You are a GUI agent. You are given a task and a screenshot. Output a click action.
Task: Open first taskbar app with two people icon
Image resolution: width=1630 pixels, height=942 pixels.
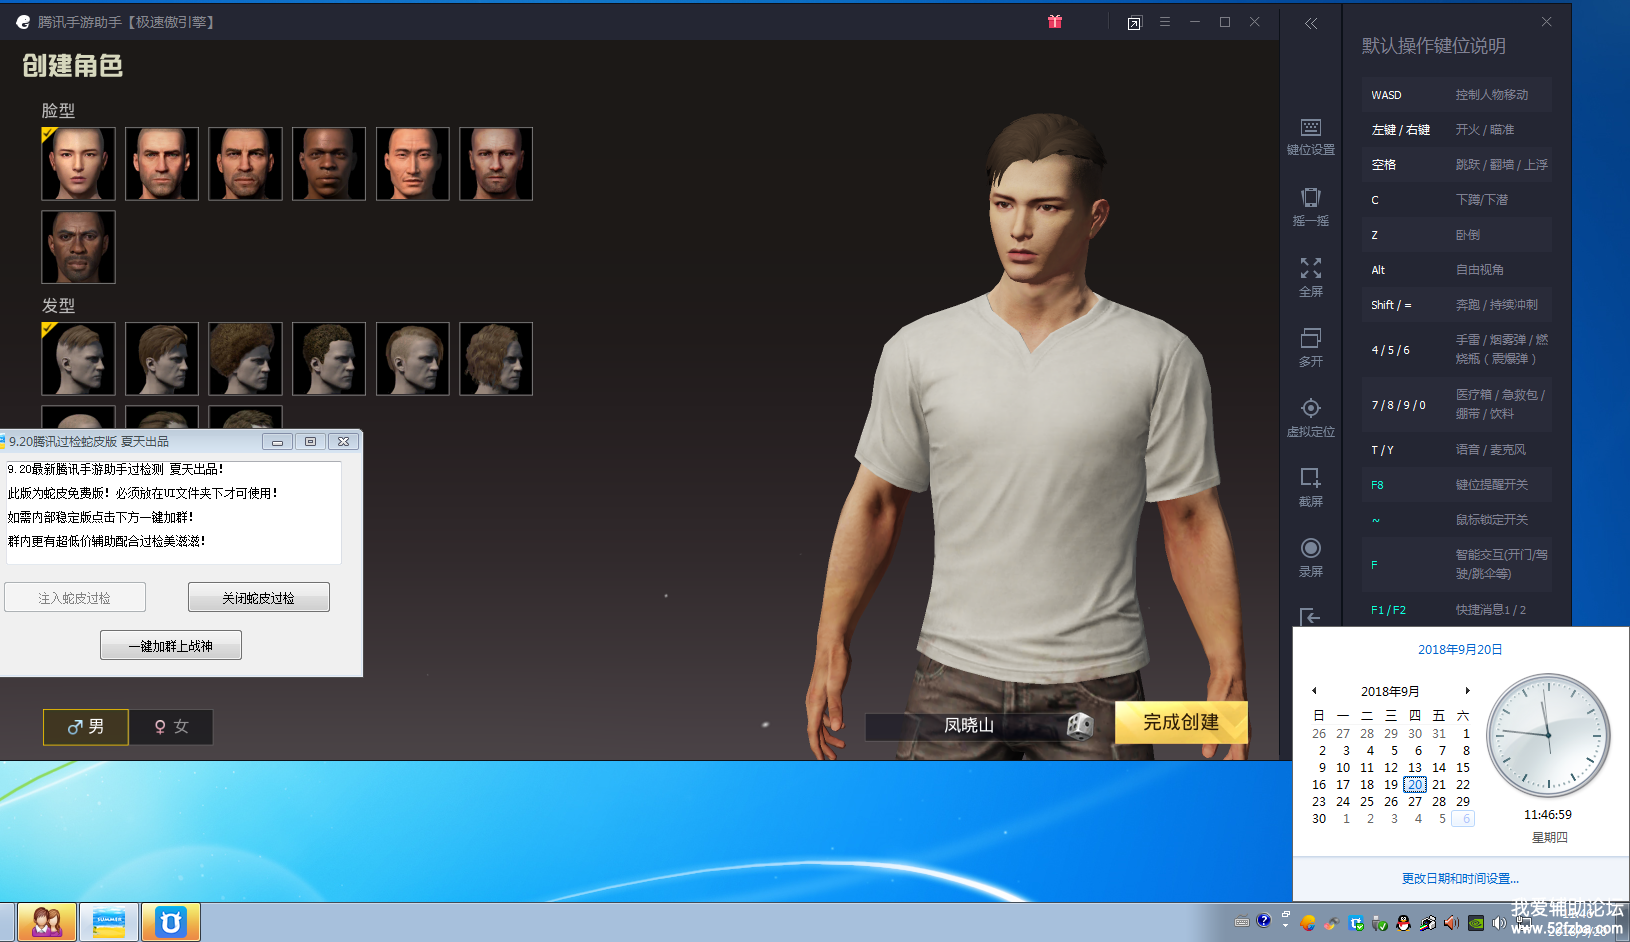[x=46, y=922]
